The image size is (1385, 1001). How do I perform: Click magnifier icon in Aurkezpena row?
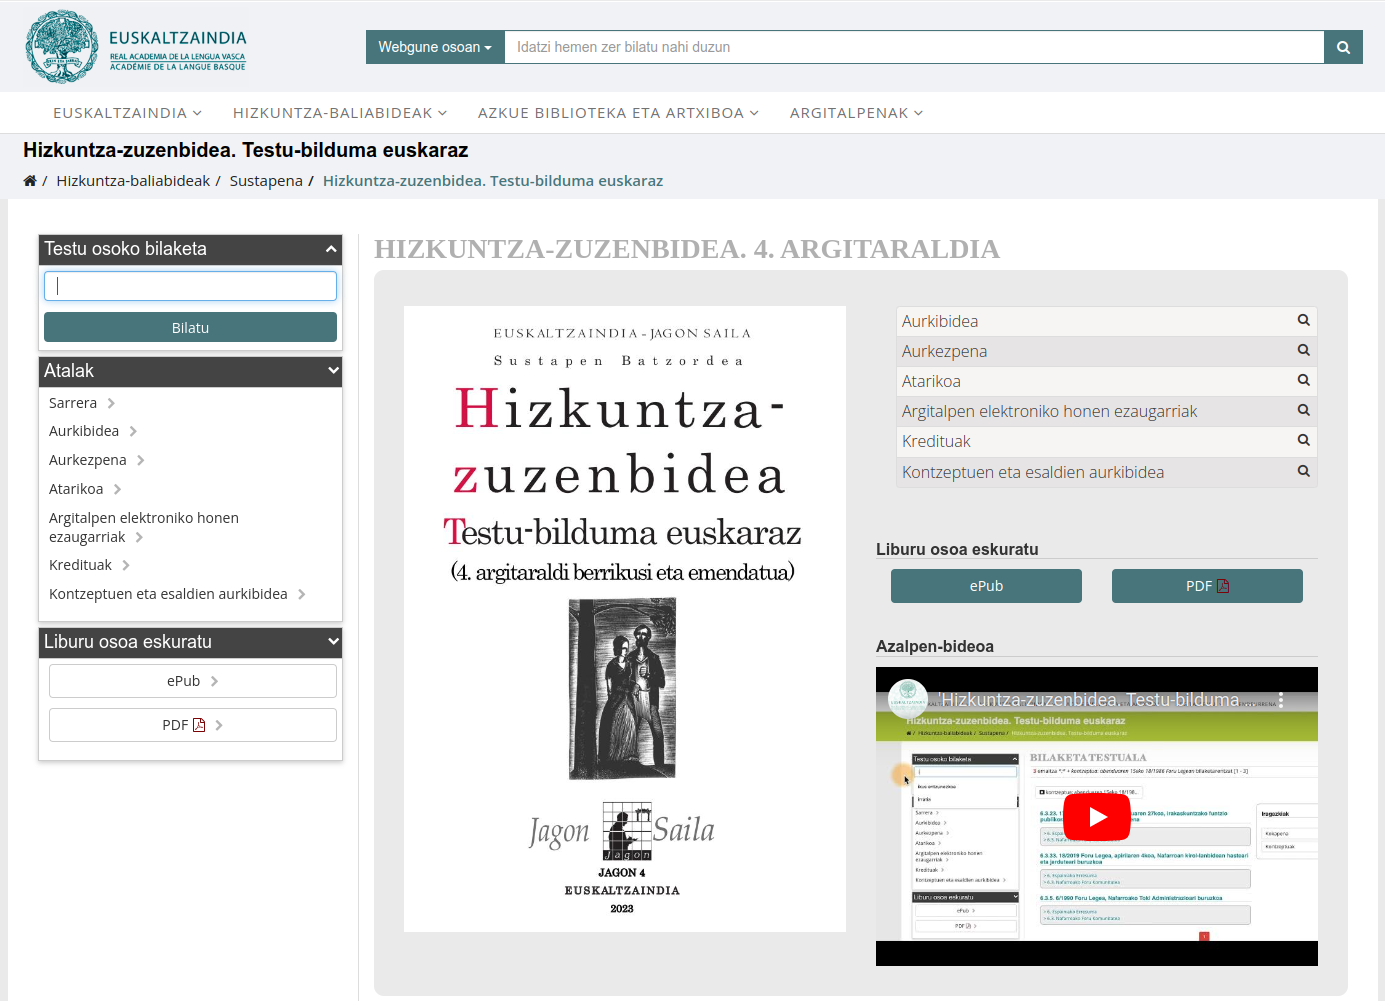tap(1303, 350)
